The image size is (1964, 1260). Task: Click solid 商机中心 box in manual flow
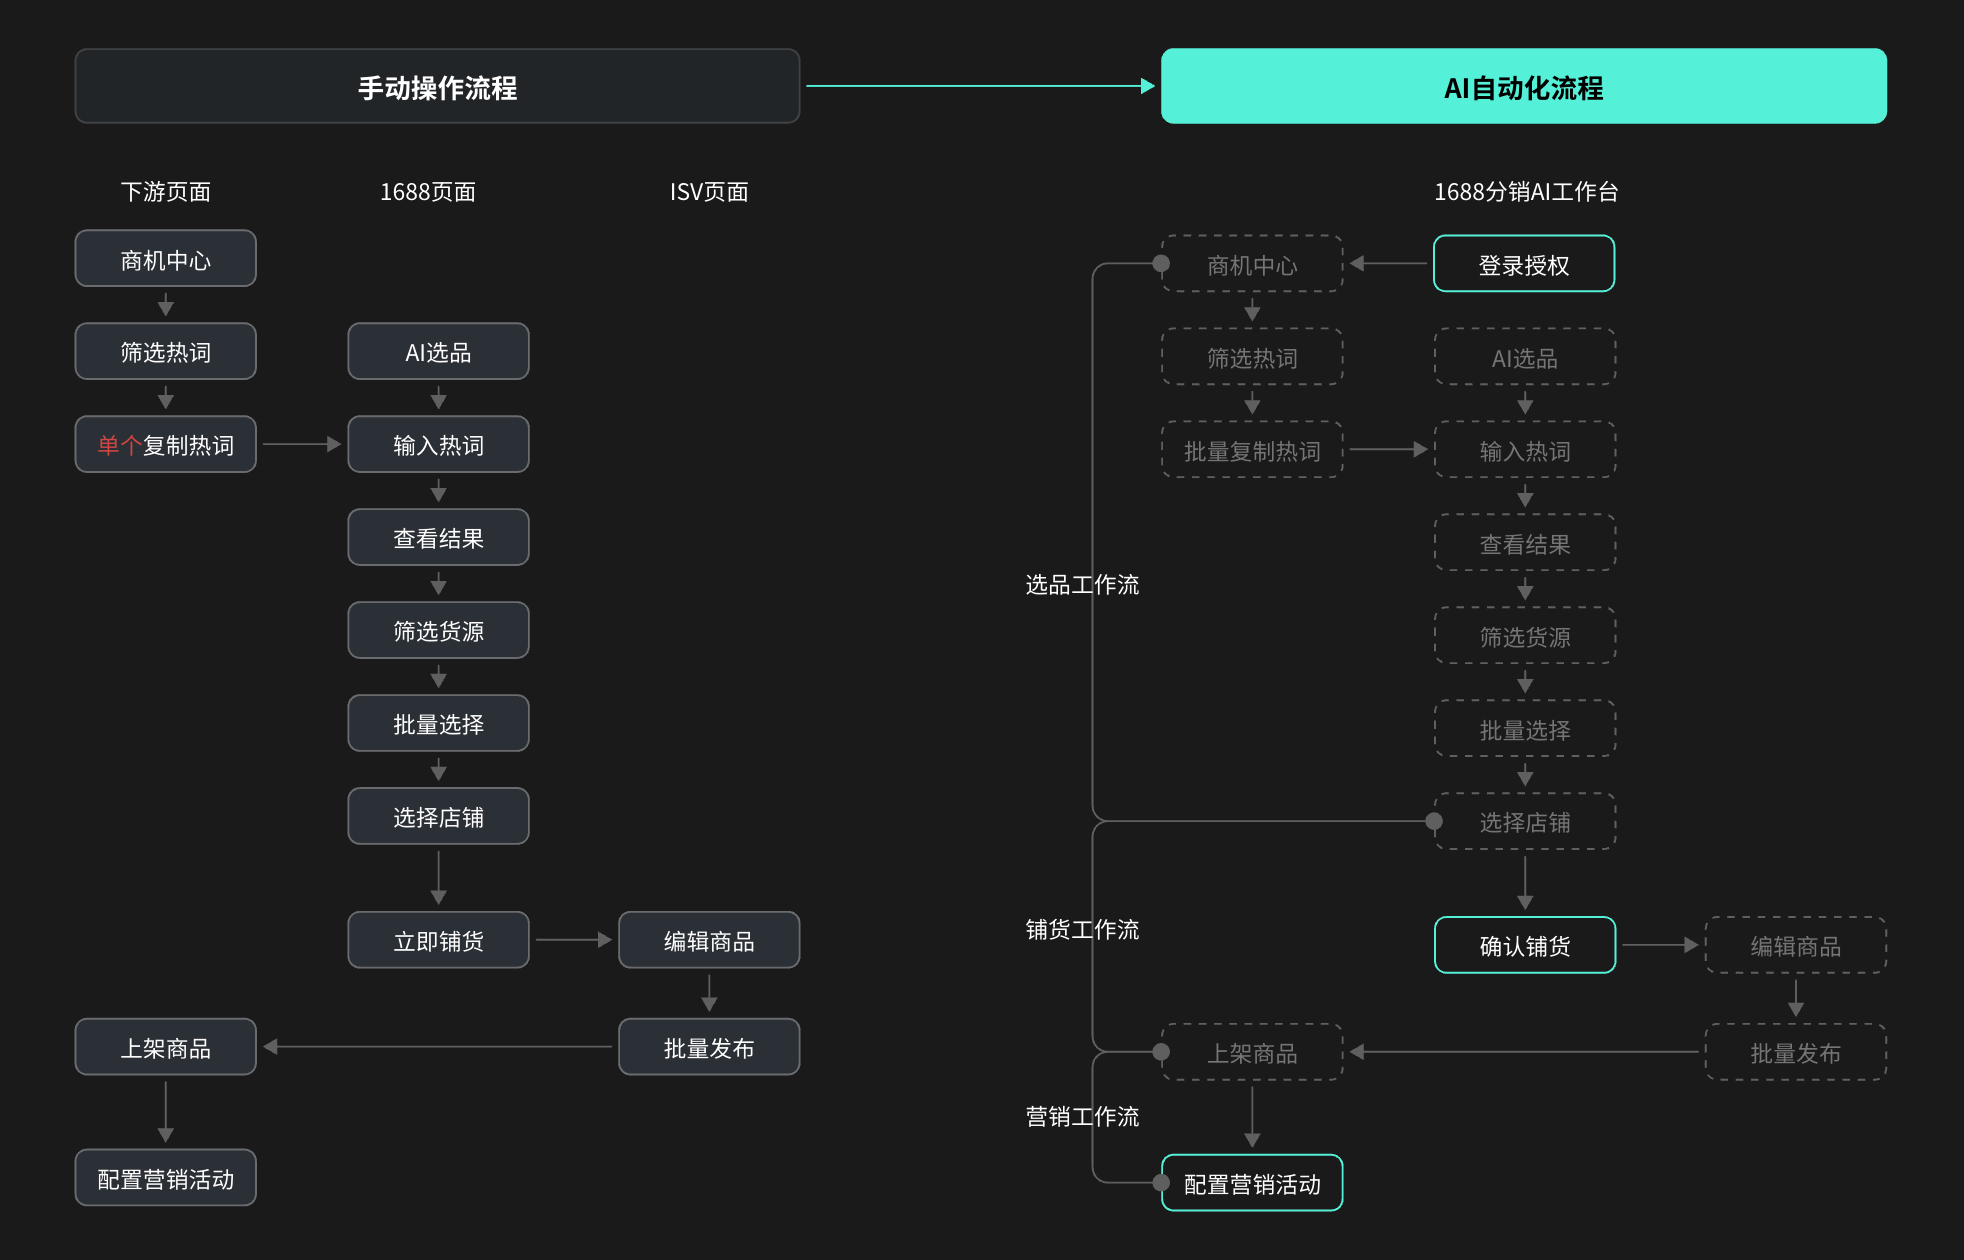point(166,259)
